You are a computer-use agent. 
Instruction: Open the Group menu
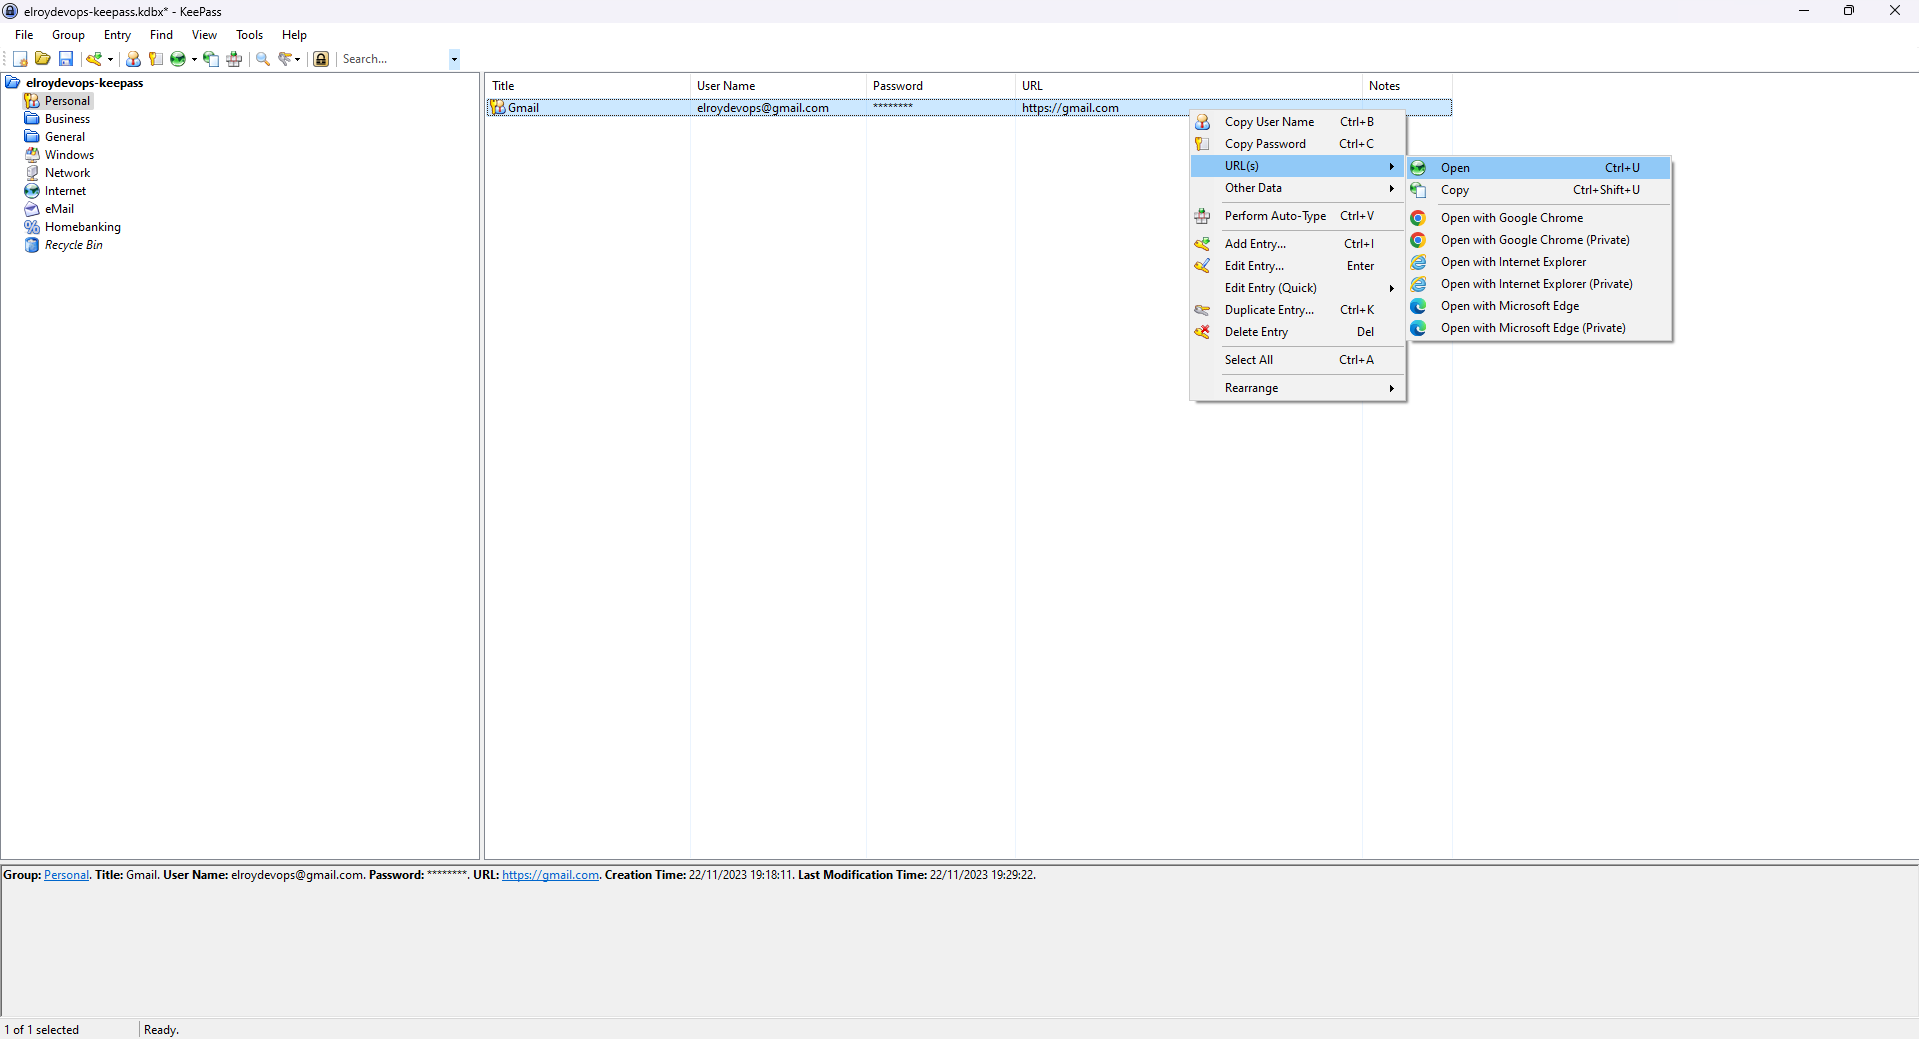tap(68, 35)
